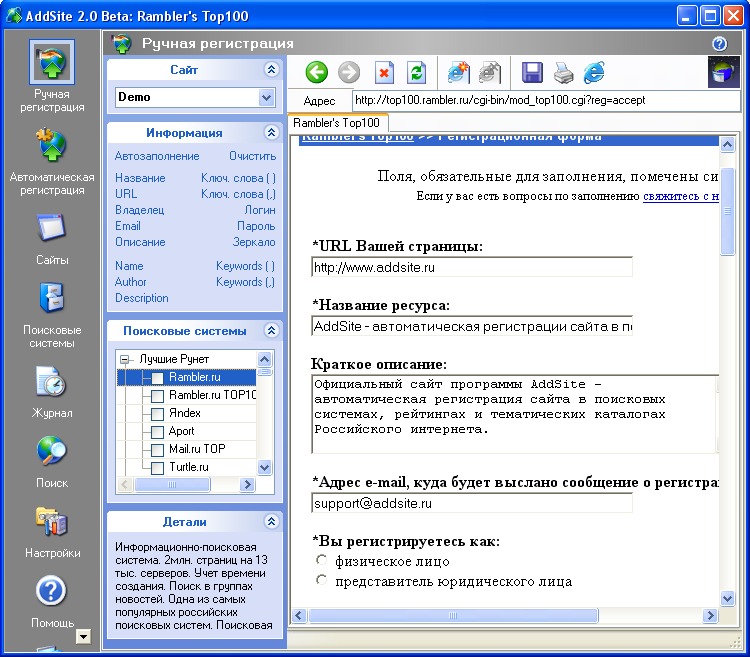Click the Internet Explorer icon in toolbar
The width and height of the screenshot is (750, 657).
(x=594, y=73)
